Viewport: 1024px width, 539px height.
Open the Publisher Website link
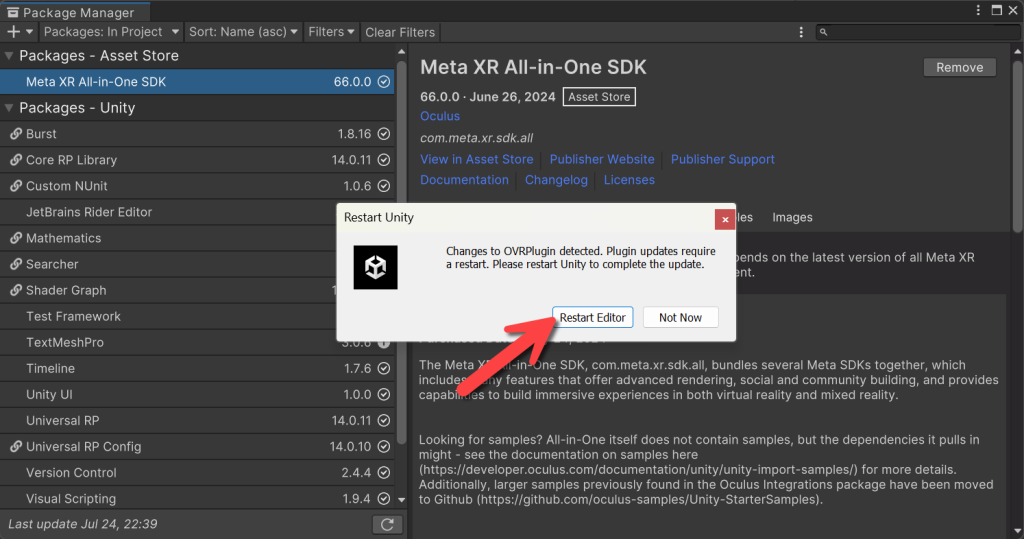(x=601, y=159)
